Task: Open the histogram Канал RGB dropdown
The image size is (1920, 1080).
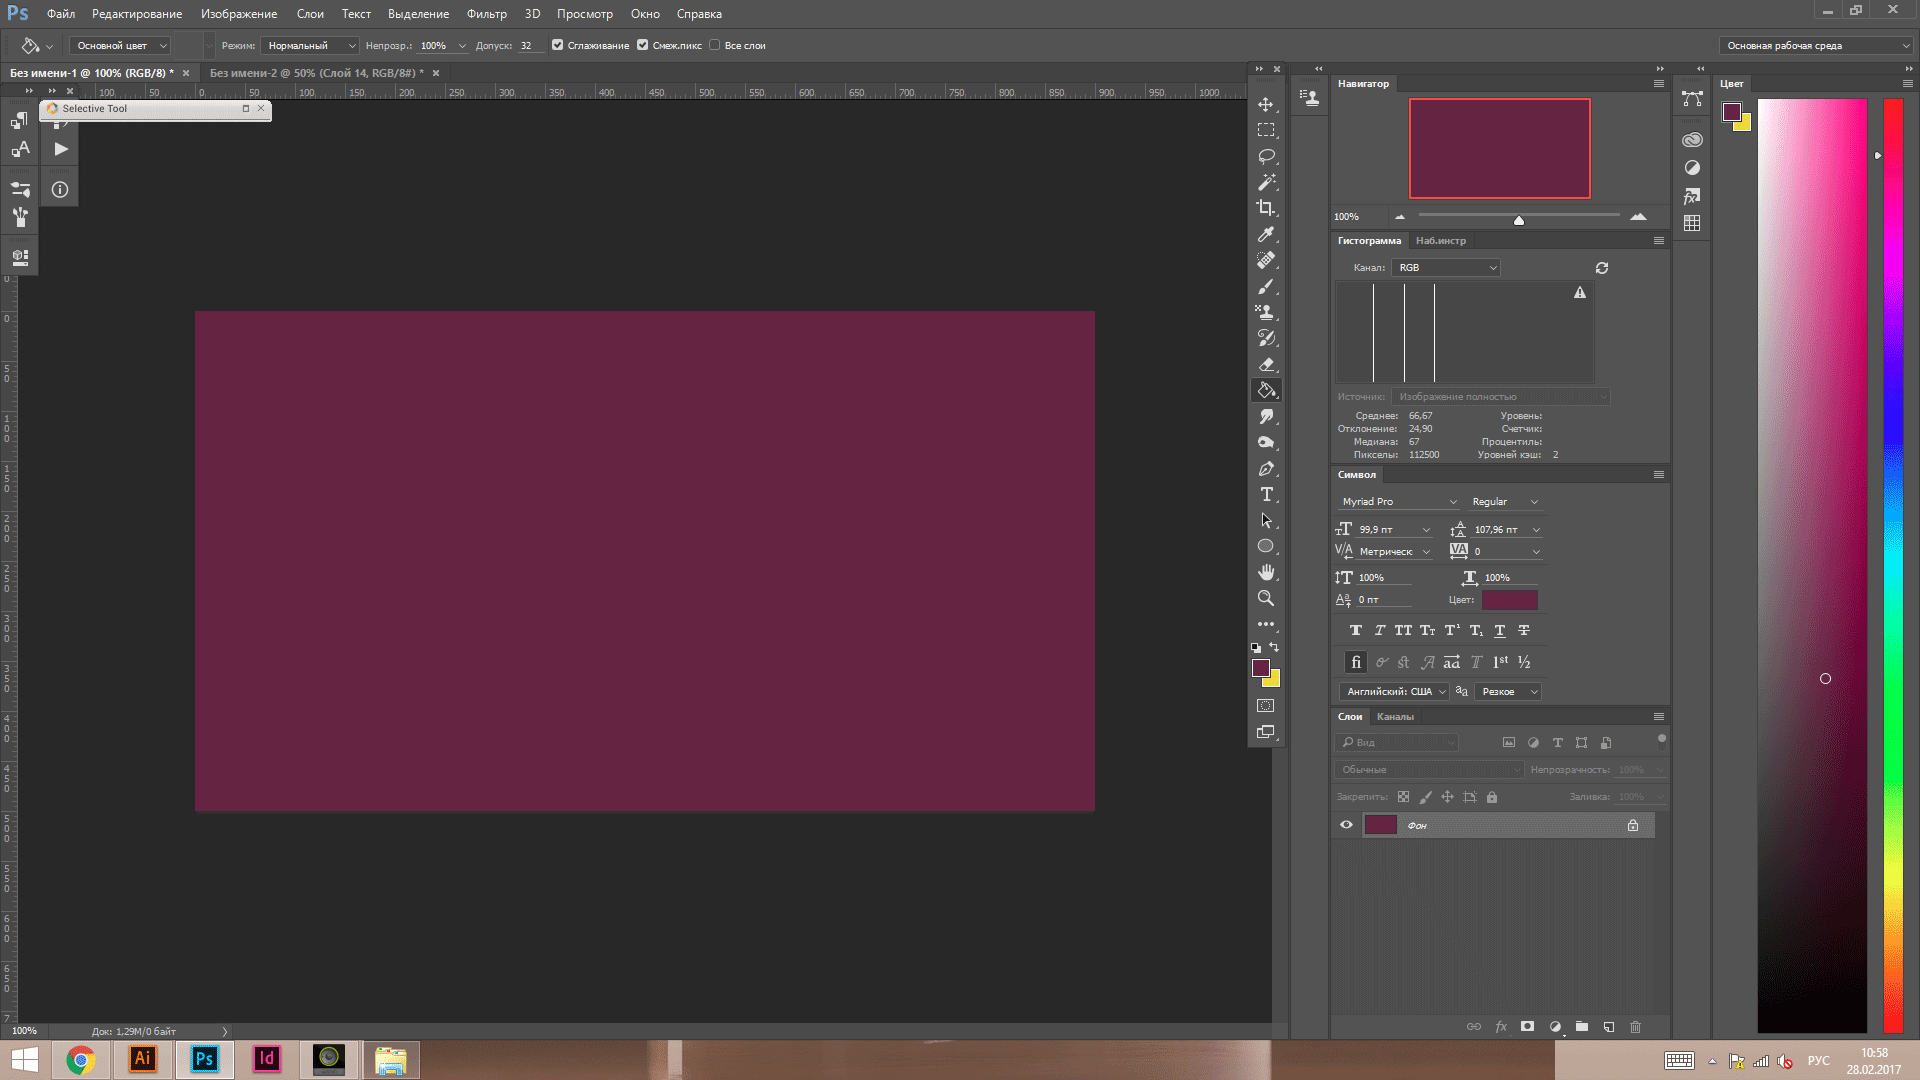Action: pyautogui.click(x=1446, y=268)
